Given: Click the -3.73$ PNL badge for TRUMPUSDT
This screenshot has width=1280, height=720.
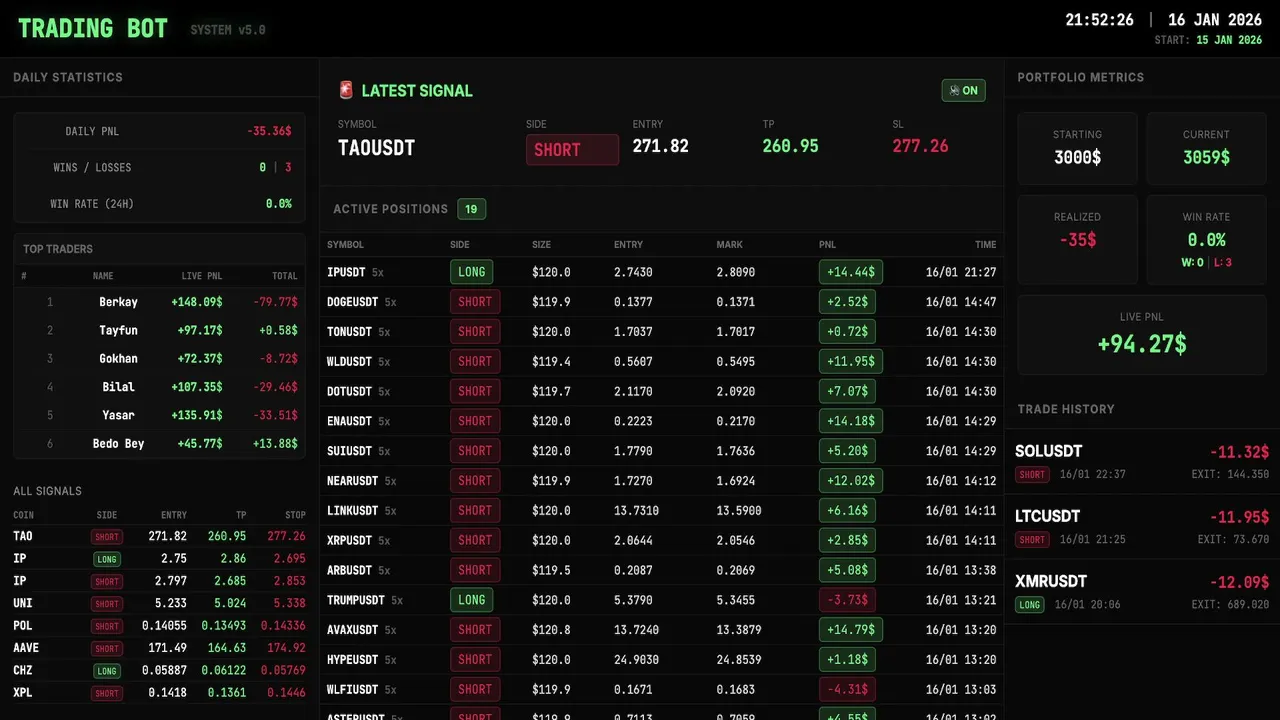Looking at the screenshot, I should [x=847, y=600].
